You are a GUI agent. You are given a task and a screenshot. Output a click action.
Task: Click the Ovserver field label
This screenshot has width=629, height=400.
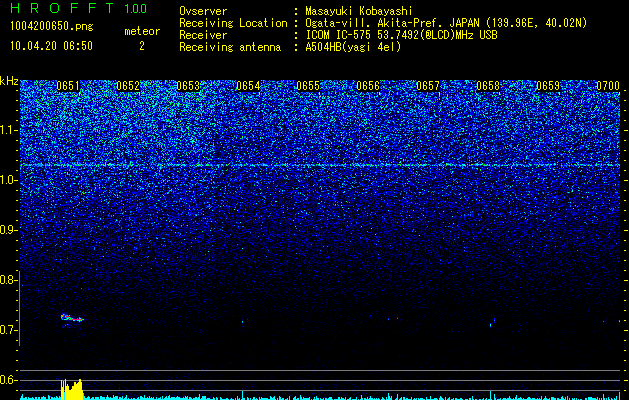(x=203, y=11)
